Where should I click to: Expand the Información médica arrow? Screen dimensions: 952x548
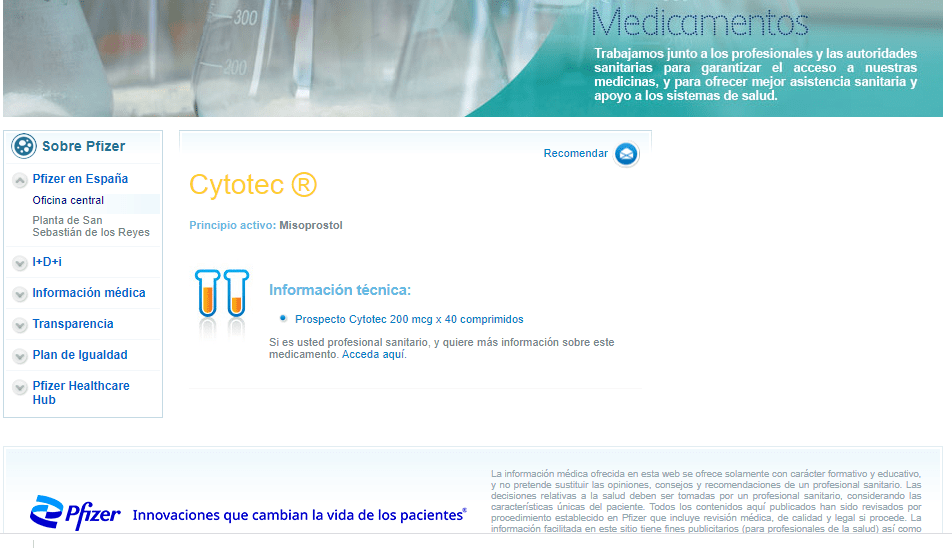20,294
